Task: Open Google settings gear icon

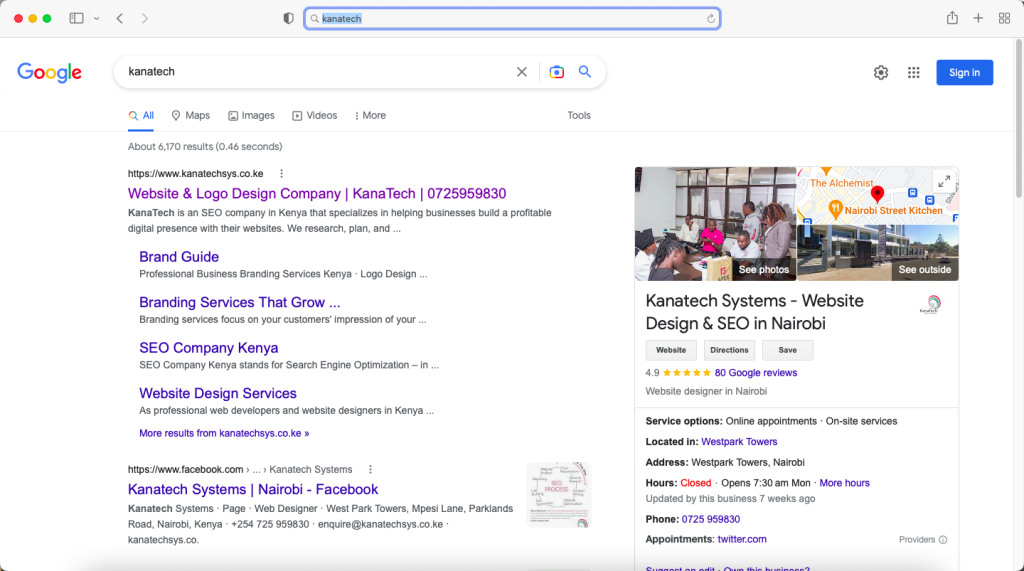Action: pos(881,73)
